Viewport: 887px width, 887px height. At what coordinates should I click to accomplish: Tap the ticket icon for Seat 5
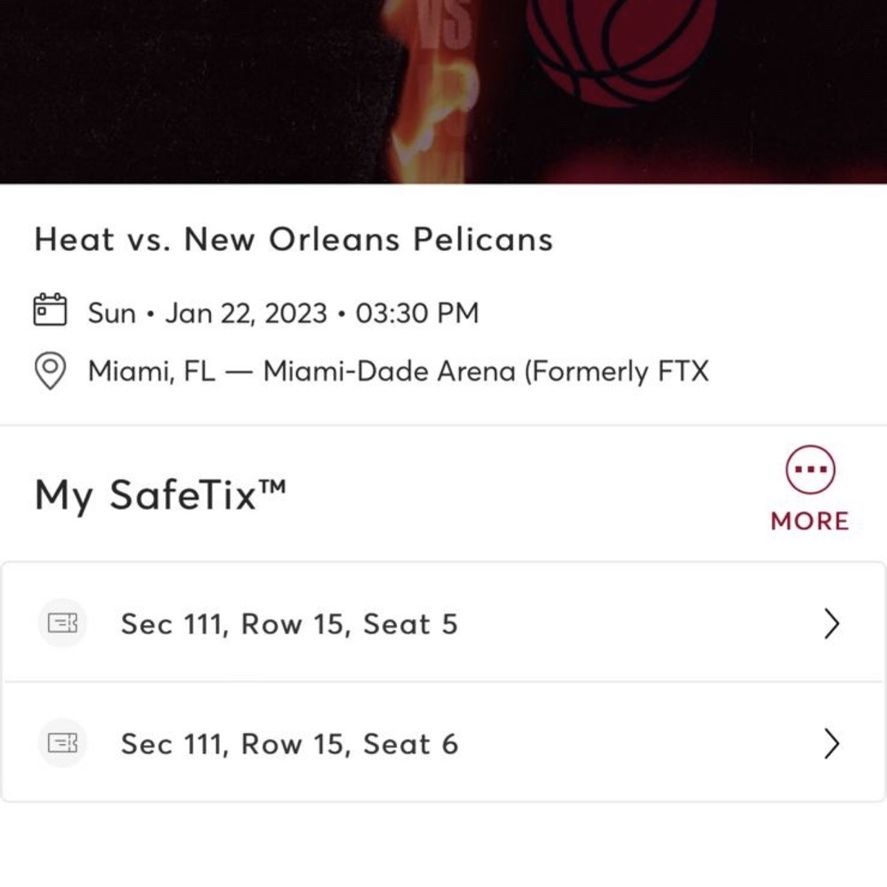pyautogui.click(x=62, y=623)
